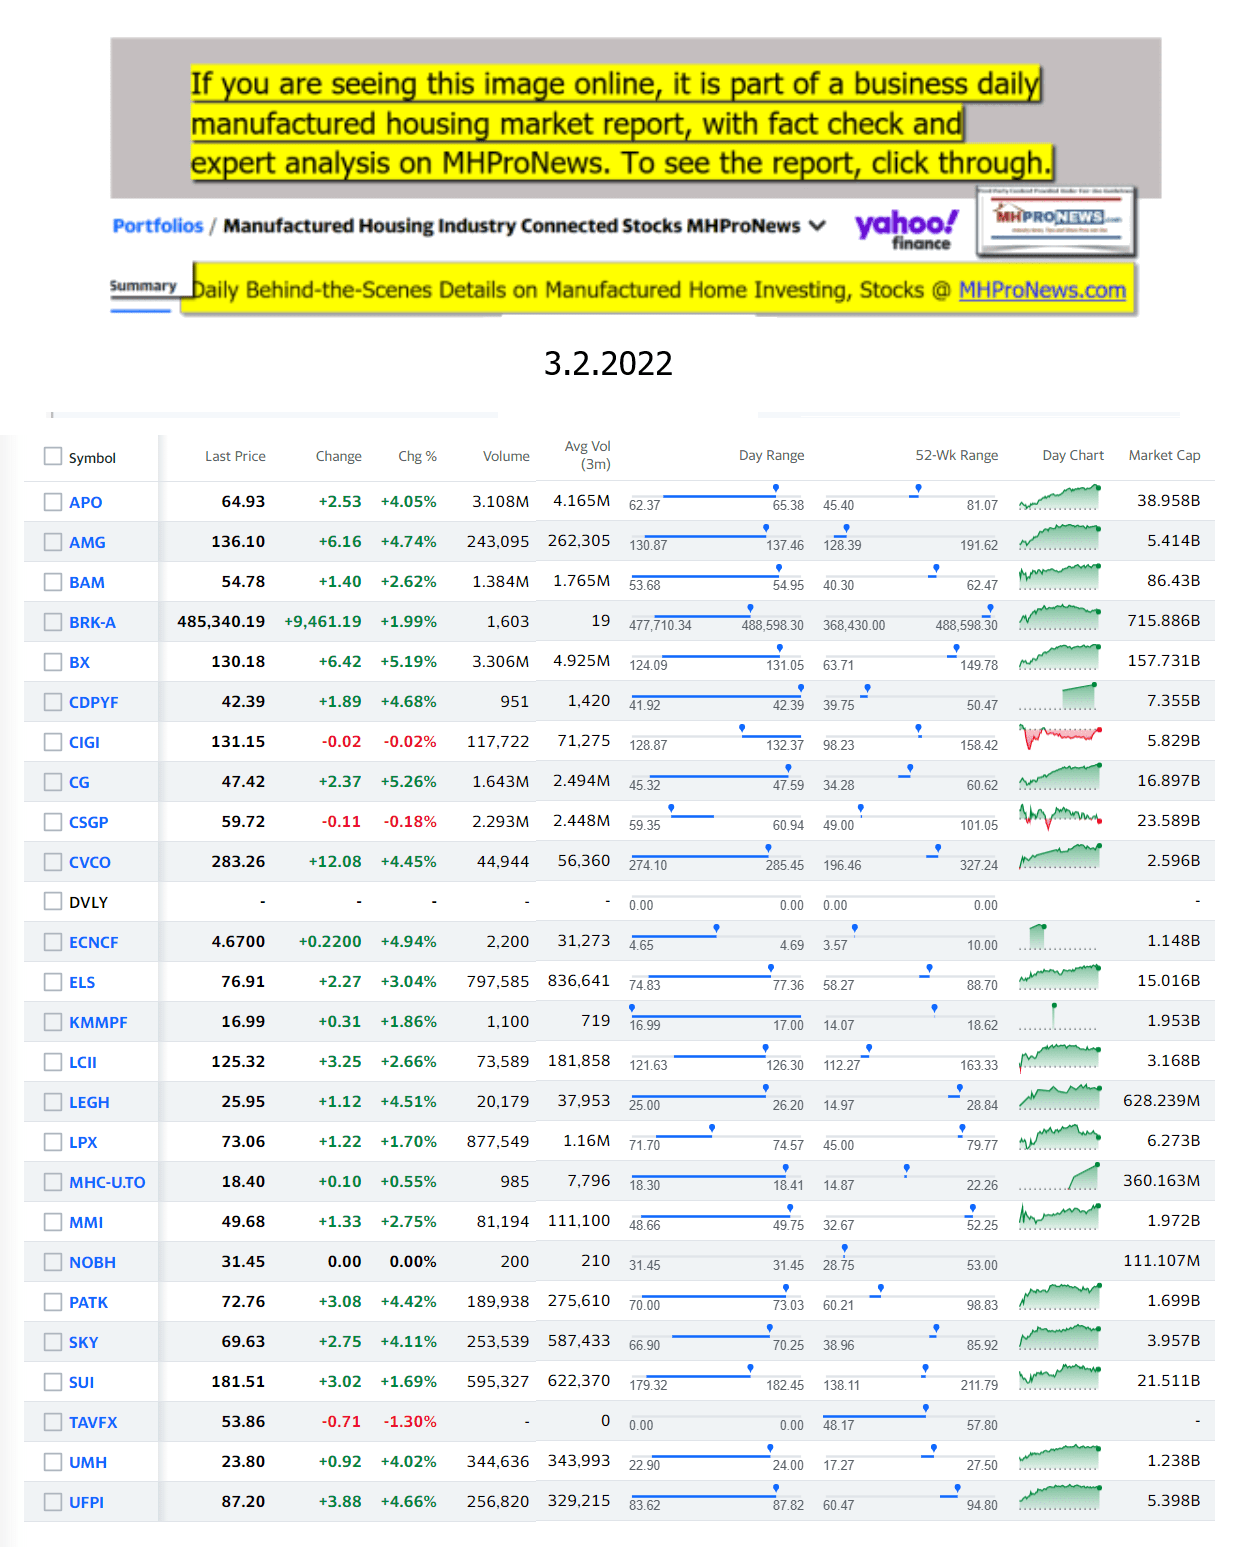Sort by the Avg Vol (3m) header
The width and height of the screenshot is (1243, 1547).
tap(588, 455)
